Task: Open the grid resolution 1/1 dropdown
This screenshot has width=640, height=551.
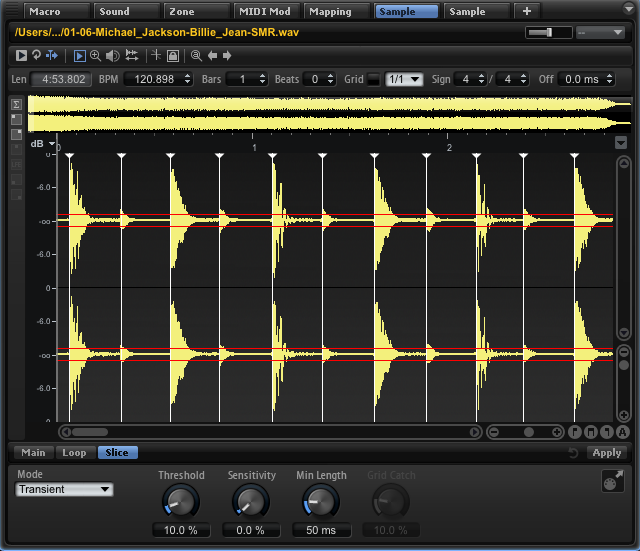Action: click(404, 79)
